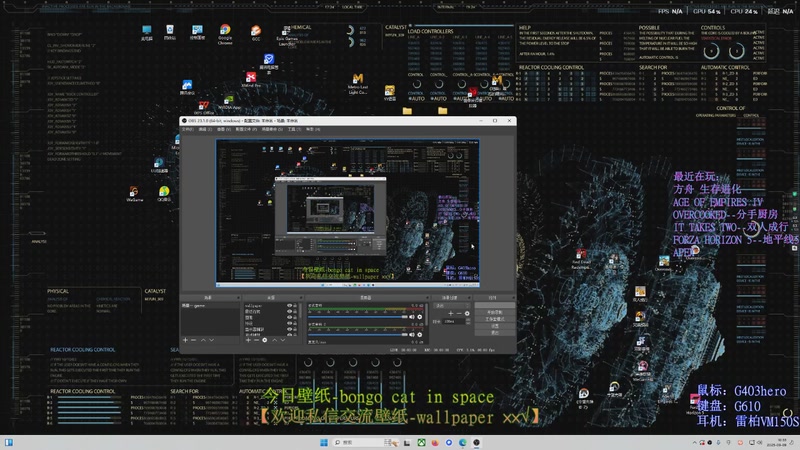This screenshot has width=800, height=450.
Task: Enable Studio Mode button in Controls
Action: (x=494, y=319)
